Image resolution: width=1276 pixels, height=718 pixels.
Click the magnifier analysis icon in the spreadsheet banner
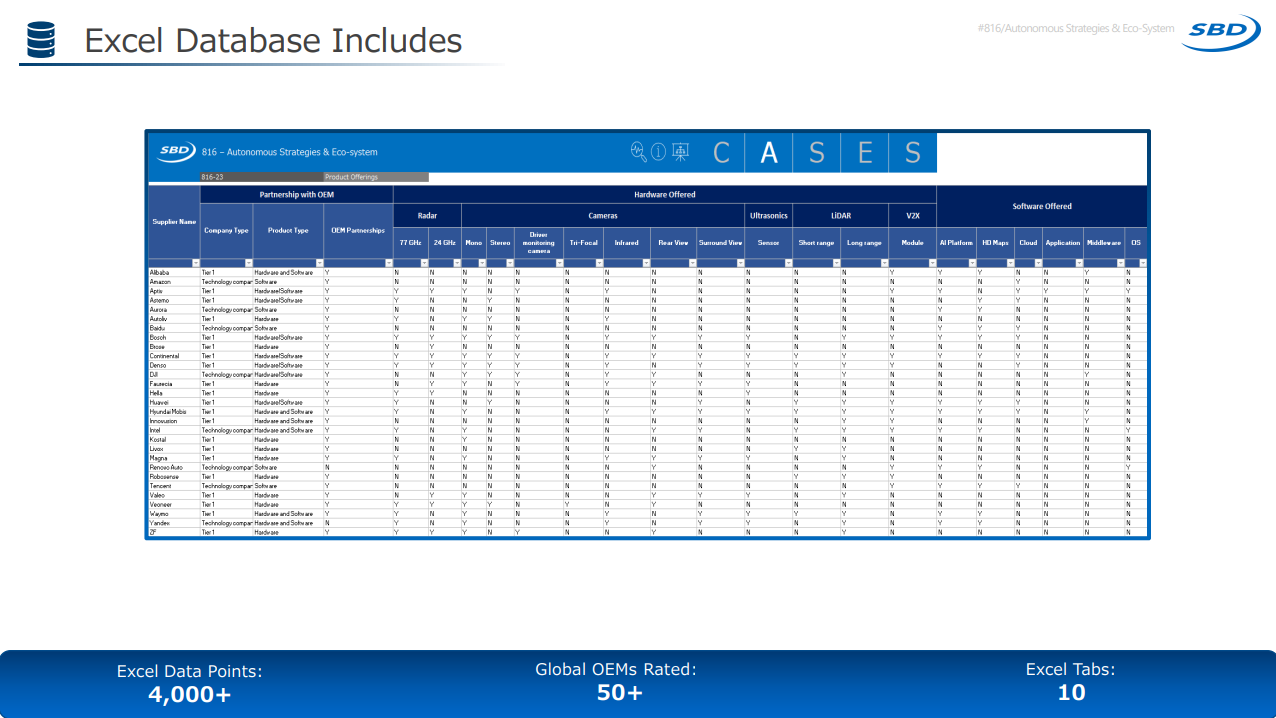[x=639, y=152]
